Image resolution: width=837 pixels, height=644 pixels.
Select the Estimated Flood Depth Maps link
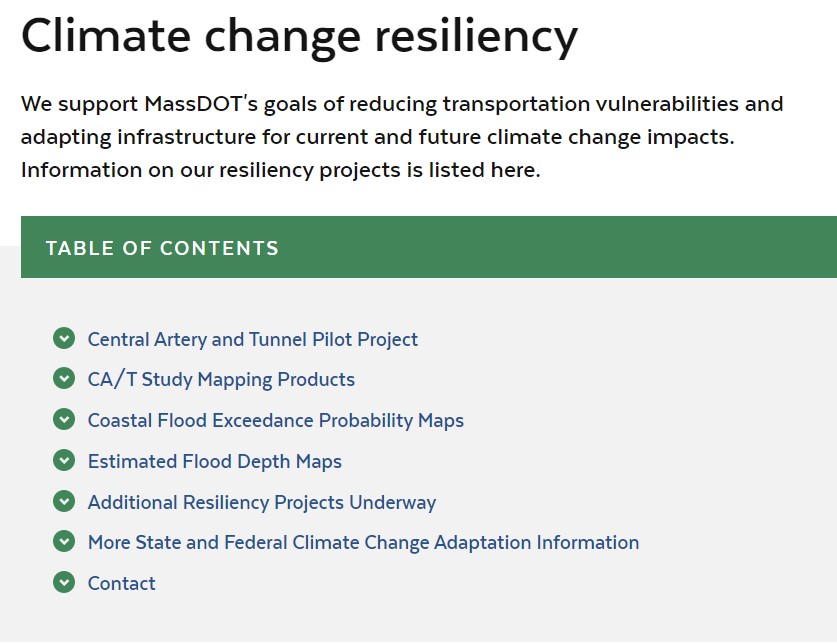[214, 462]
